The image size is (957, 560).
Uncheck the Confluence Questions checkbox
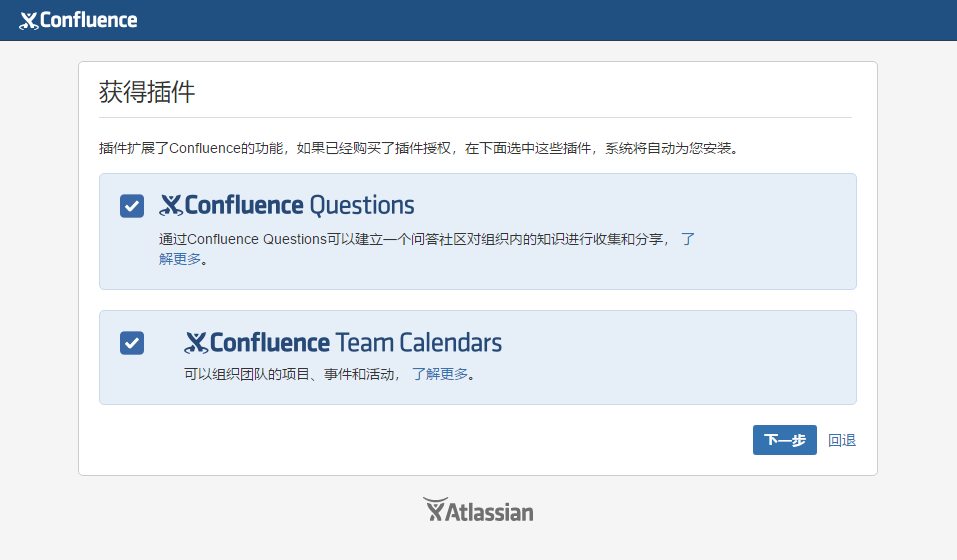point(132,206)
